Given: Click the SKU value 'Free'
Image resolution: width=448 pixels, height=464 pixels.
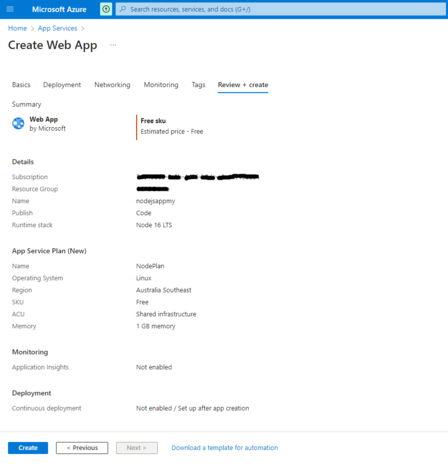Looking at the screenshot, I should (x=142, y=302).
